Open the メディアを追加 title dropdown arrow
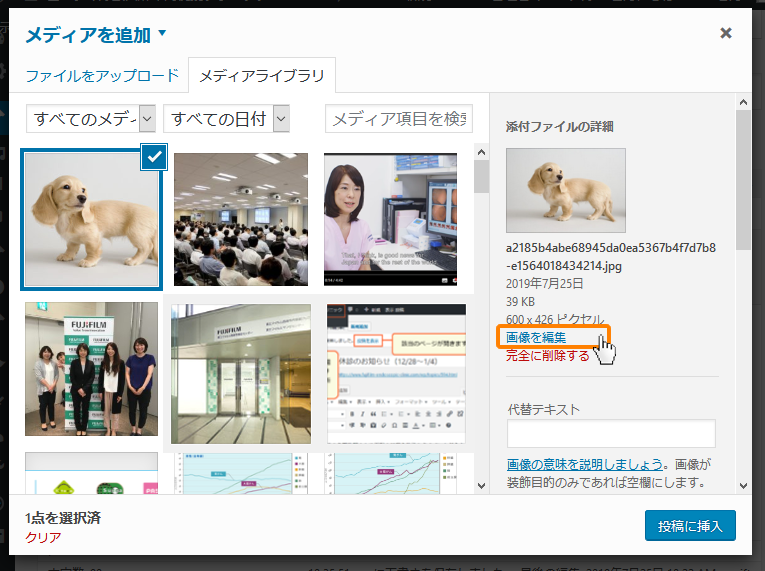Viewport: 765px width, 571px height. click(162, 33)
